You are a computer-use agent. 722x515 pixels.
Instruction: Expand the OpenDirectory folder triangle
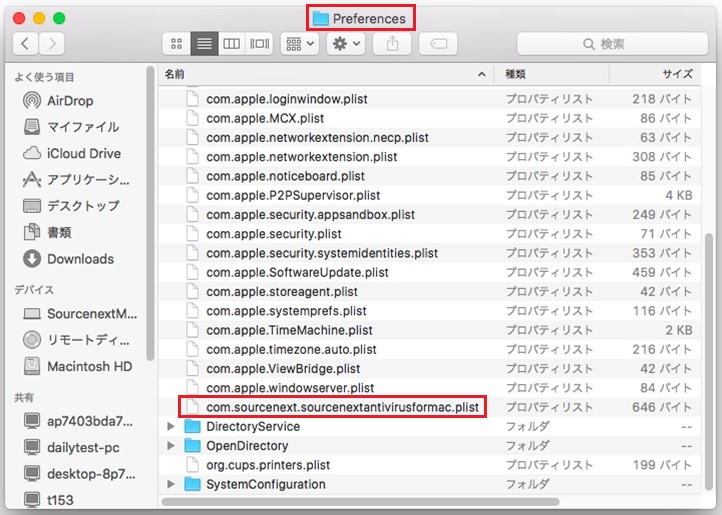[x=171, y=445]
